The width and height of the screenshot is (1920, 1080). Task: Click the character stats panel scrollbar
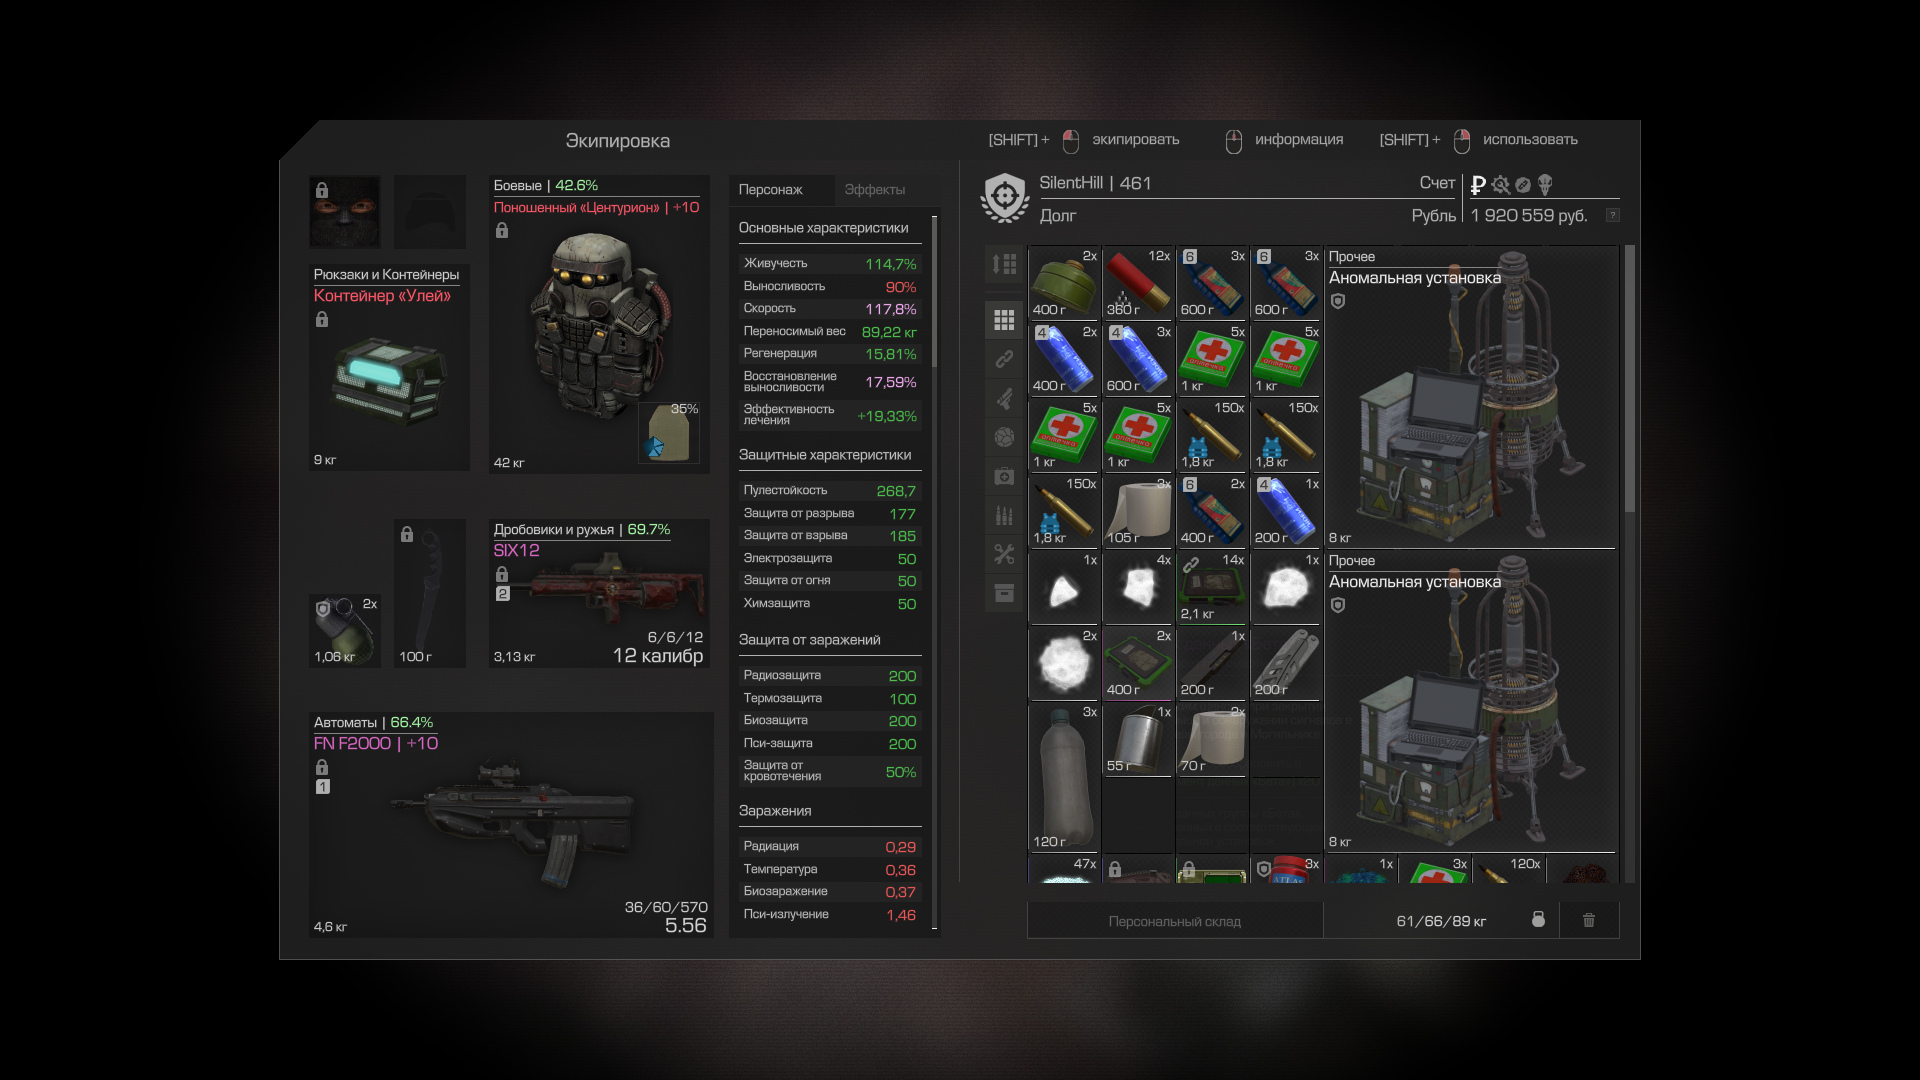click(934, 292)
